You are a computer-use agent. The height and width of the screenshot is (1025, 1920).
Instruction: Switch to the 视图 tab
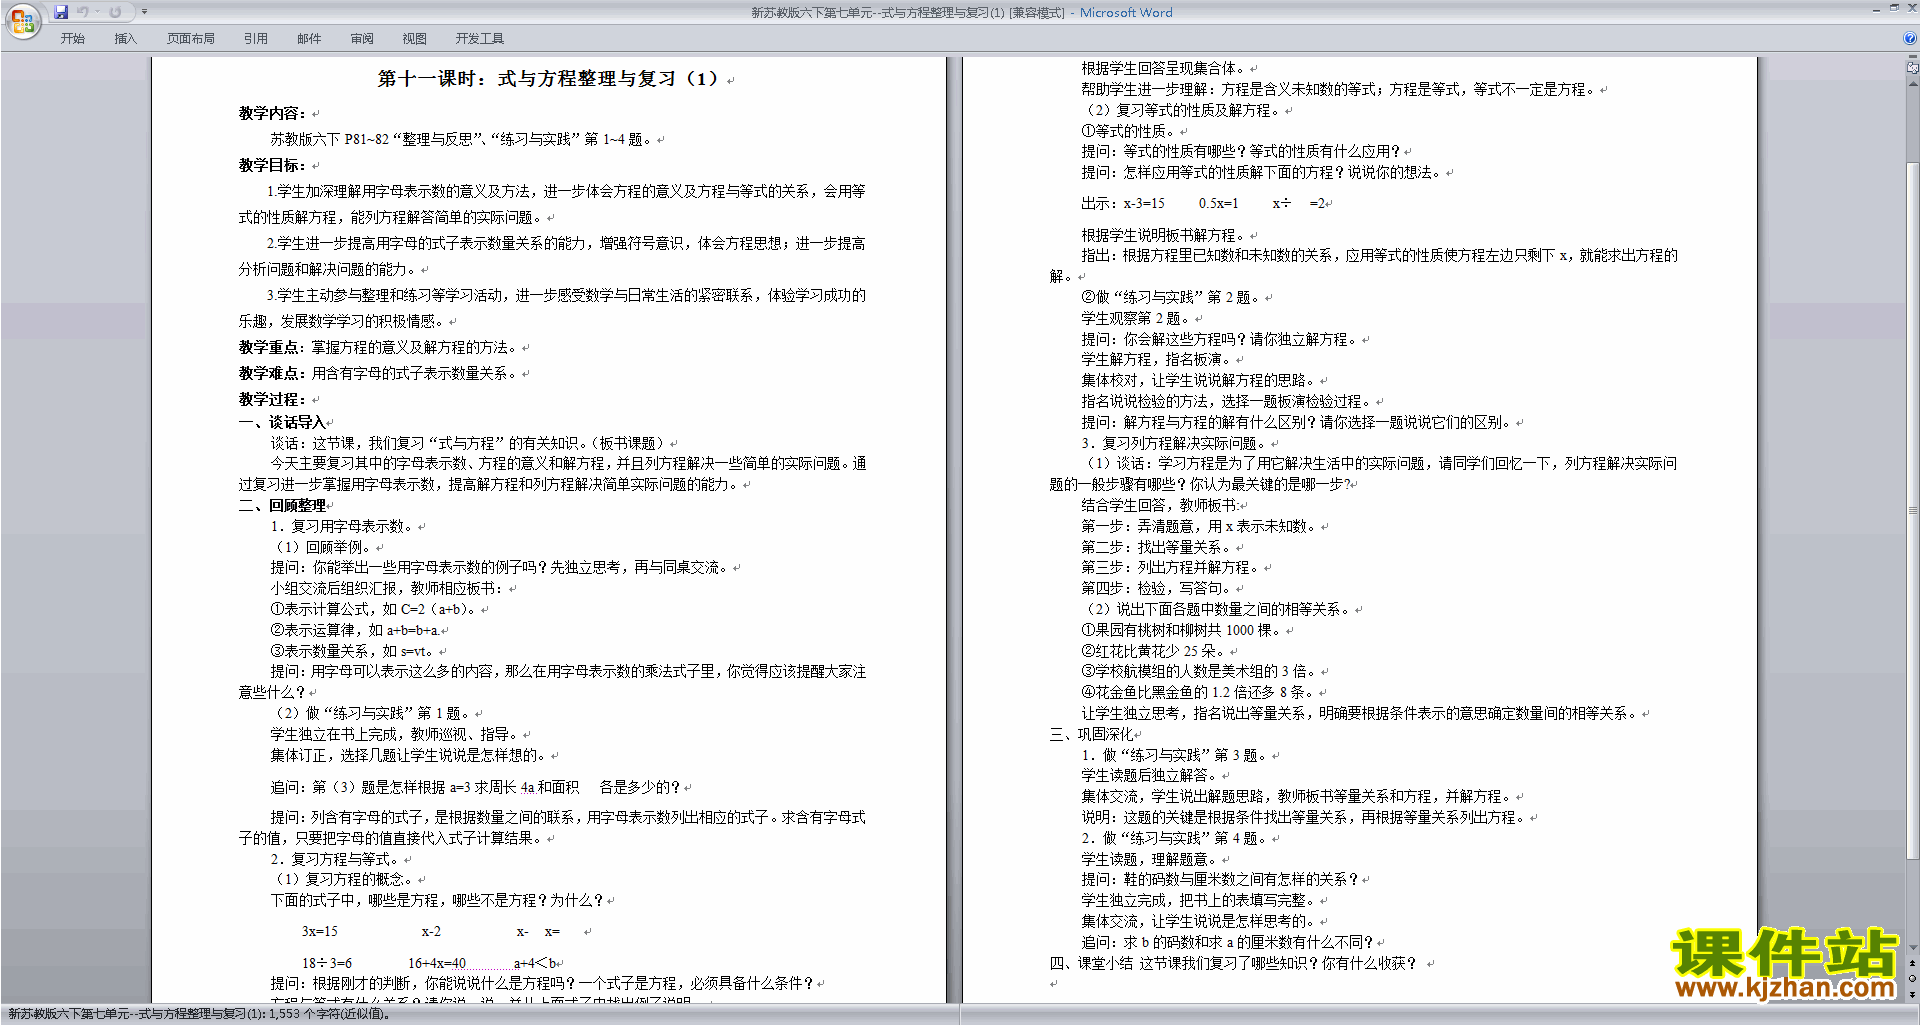pos(415,38)
